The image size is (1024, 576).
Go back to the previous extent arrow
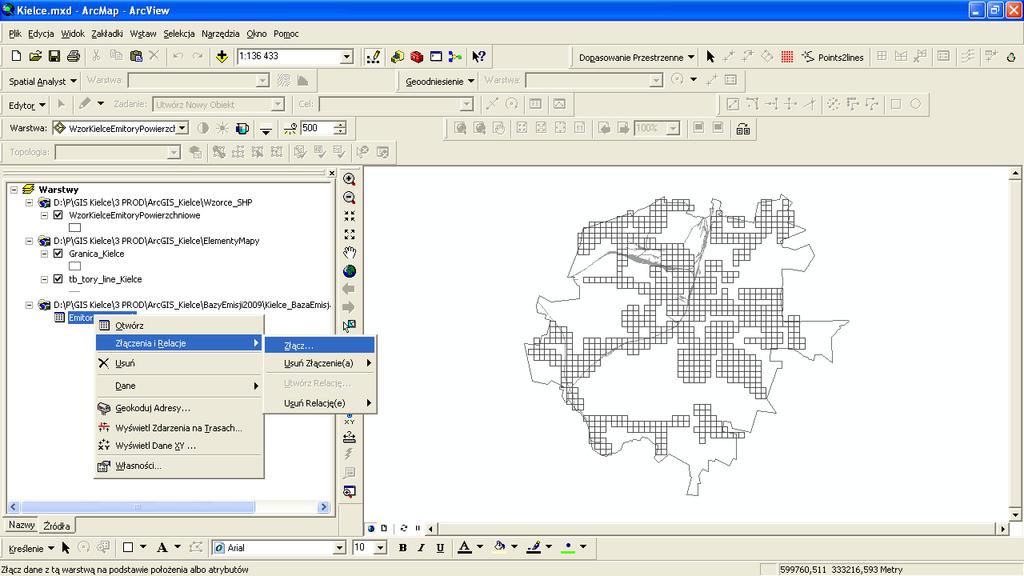349,289
